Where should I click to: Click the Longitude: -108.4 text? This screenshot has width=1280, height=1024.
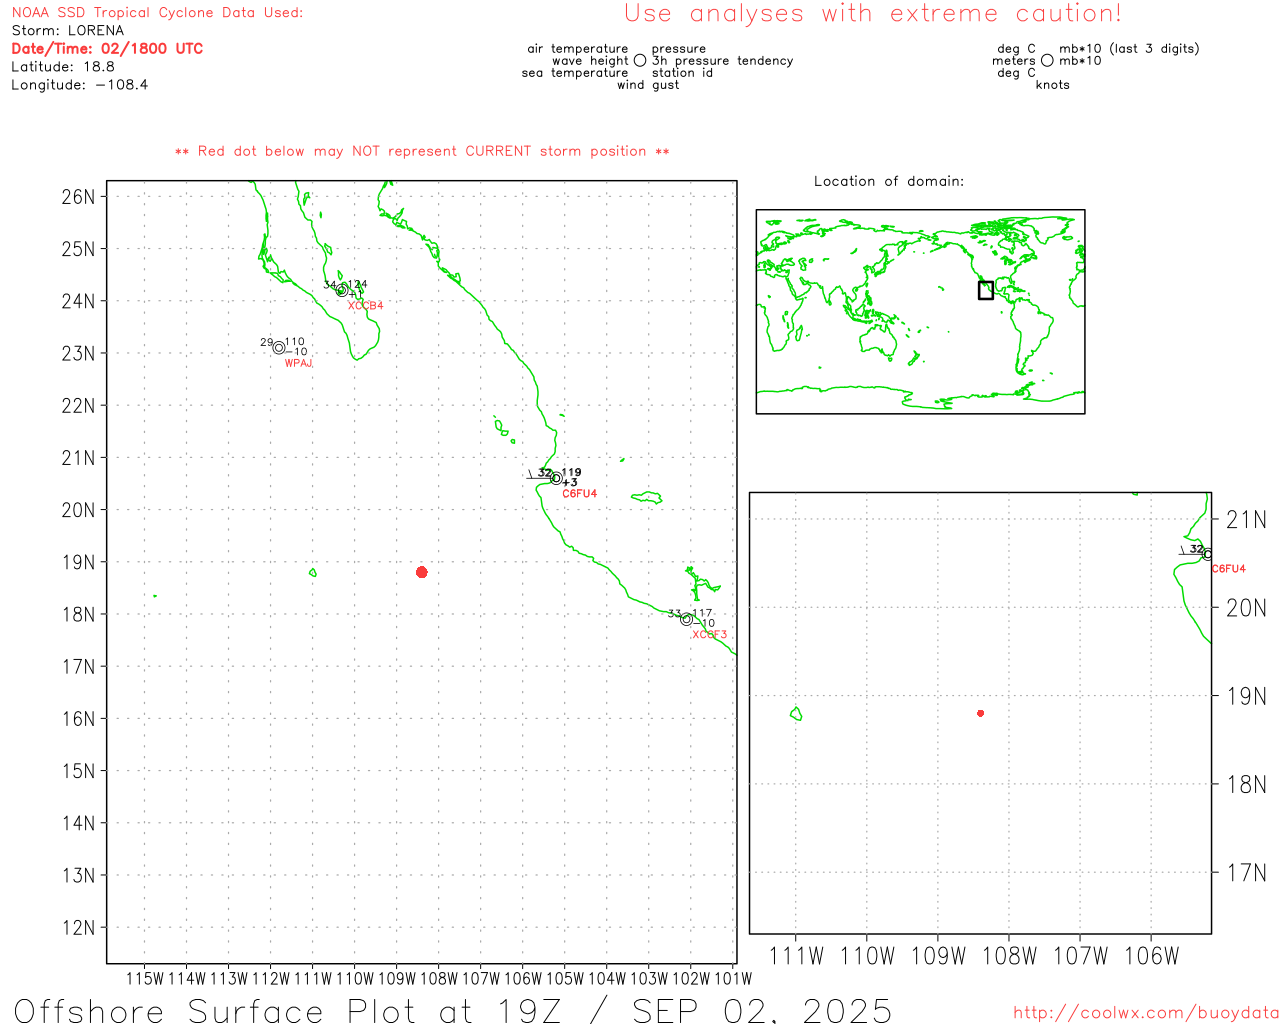[x=80, y=85]
